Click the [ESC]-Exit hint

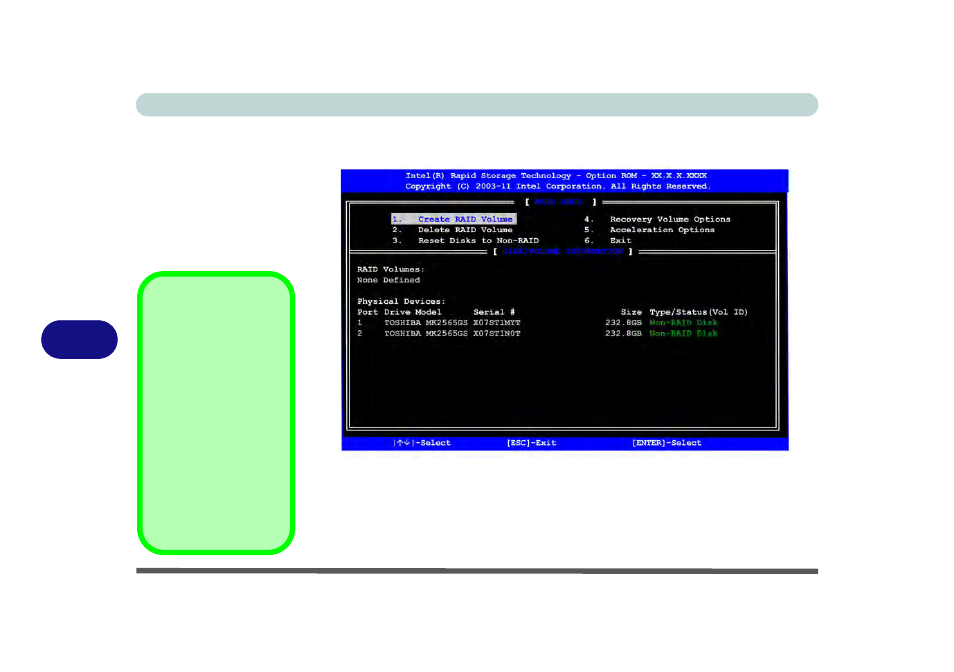(x=532, y=443)
